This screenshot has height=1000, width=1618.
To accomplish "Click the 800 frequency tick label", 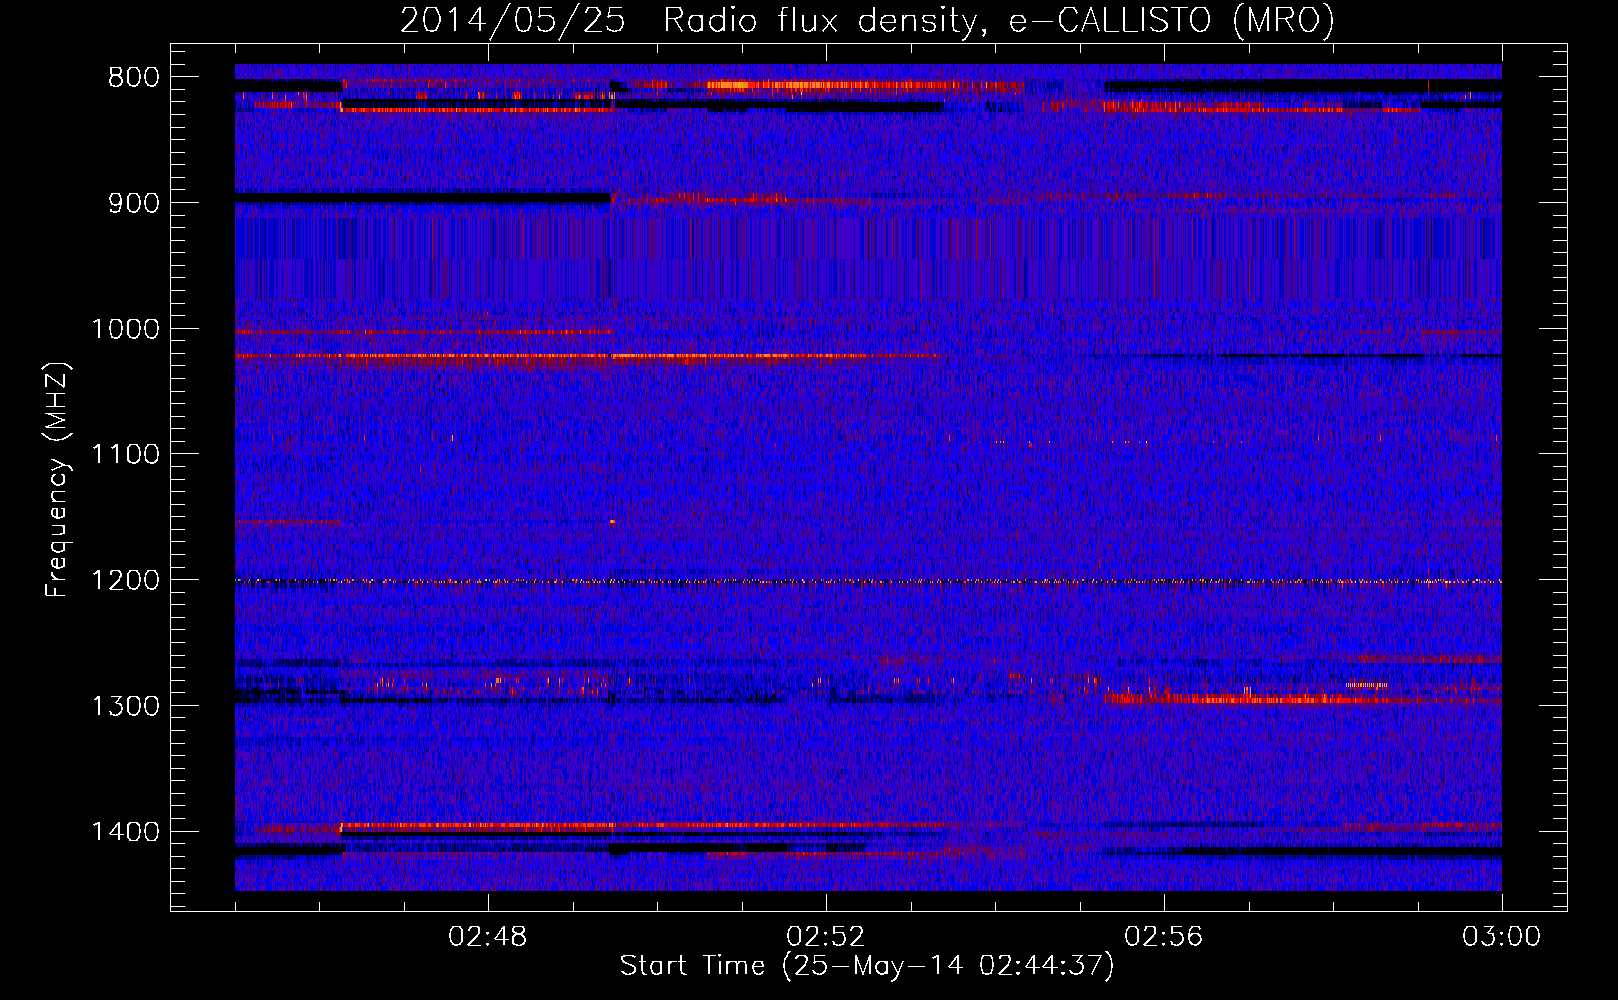I will click(x=134, y=77).
